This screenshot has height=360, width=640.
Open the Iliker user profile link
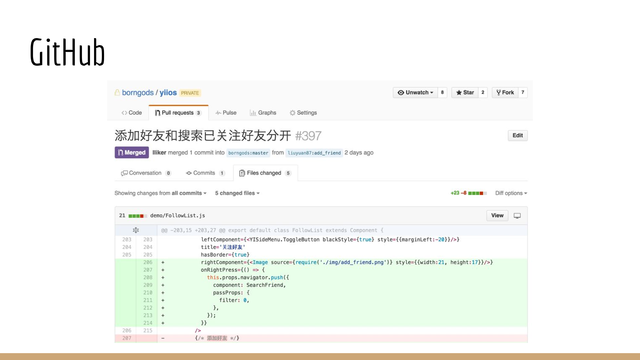pos(159,153)
